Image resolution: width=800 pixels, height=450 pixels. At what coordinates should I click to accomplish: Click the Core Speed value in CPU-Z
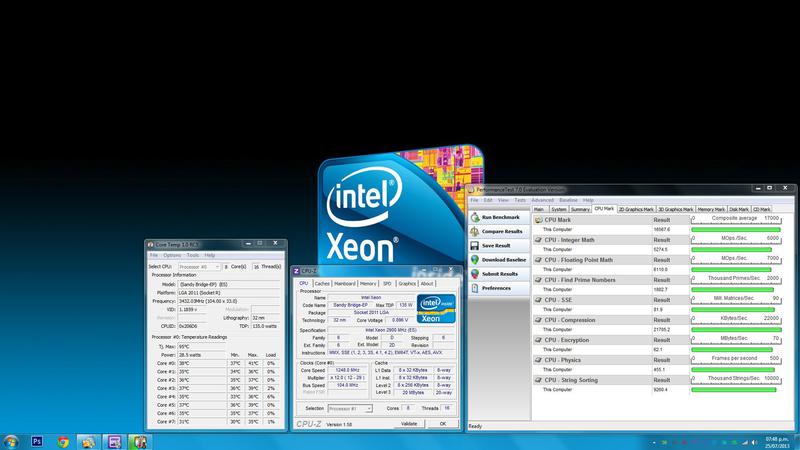(x=347, y=370)
